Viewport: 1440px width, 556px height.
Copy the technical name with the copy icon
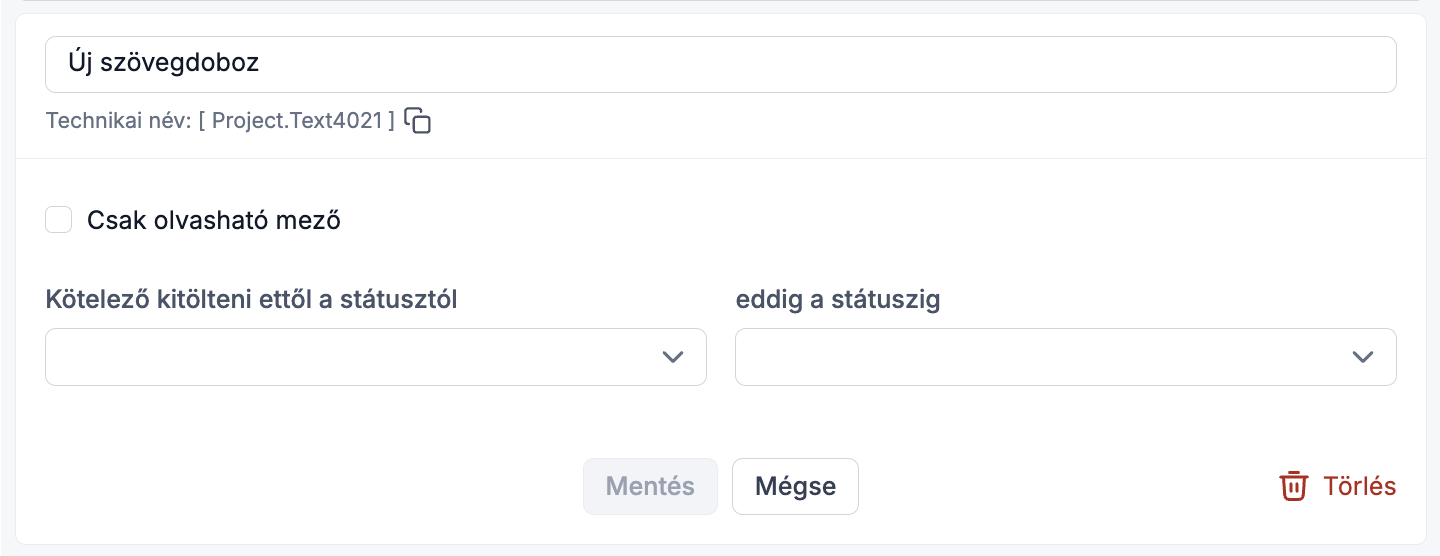click(x=418, y=121)
